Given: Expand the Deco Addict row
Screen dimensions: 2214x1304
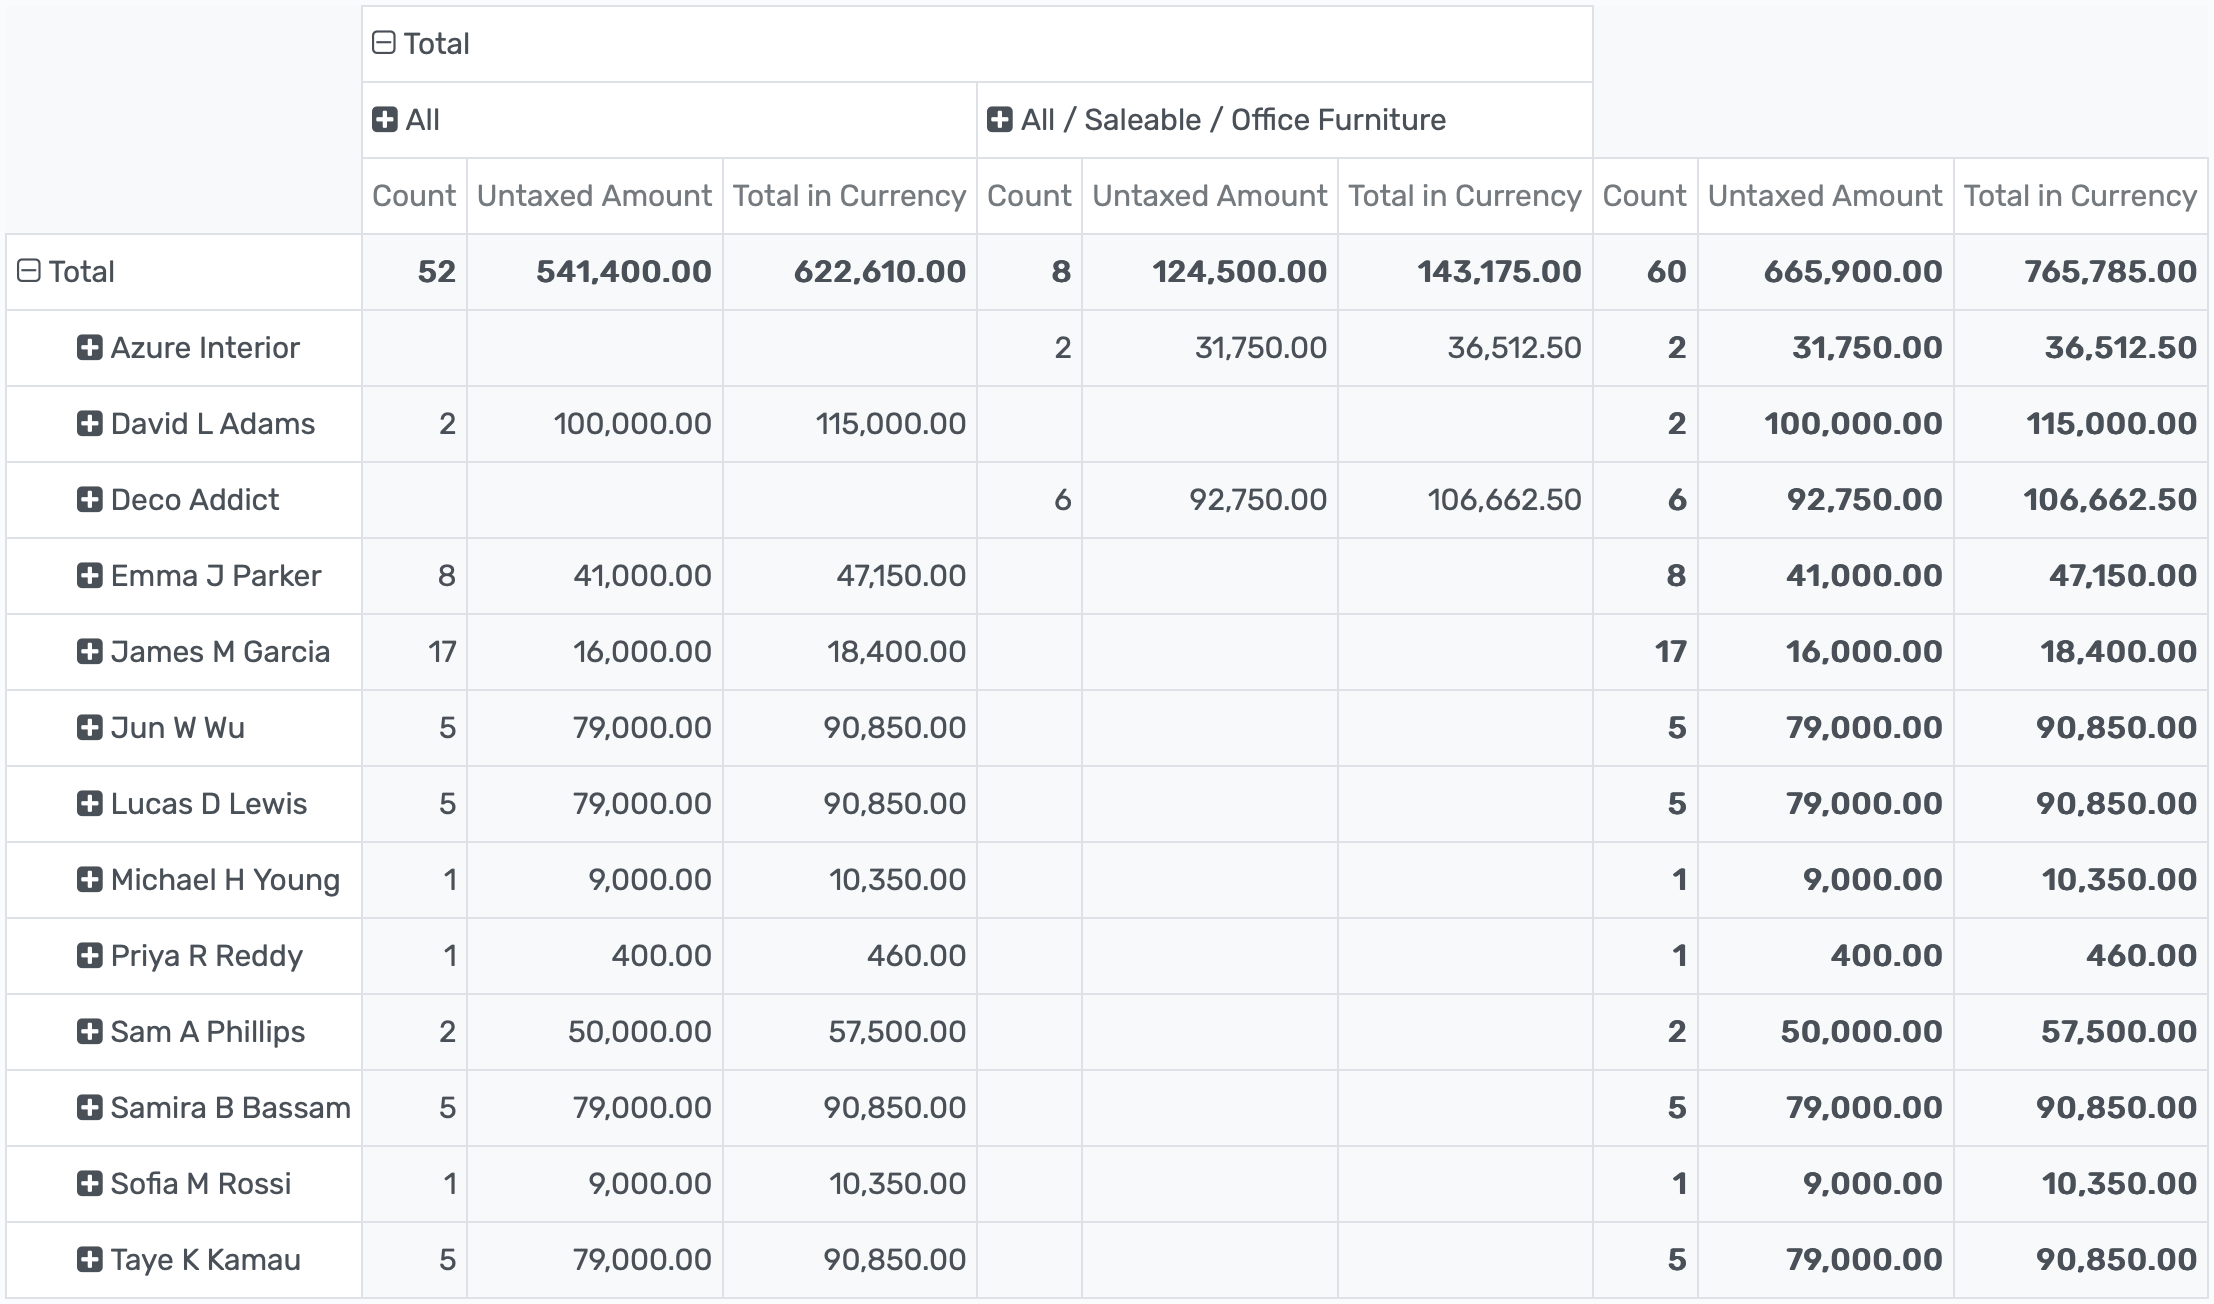Looking at the screenshot, I should 89,499.
